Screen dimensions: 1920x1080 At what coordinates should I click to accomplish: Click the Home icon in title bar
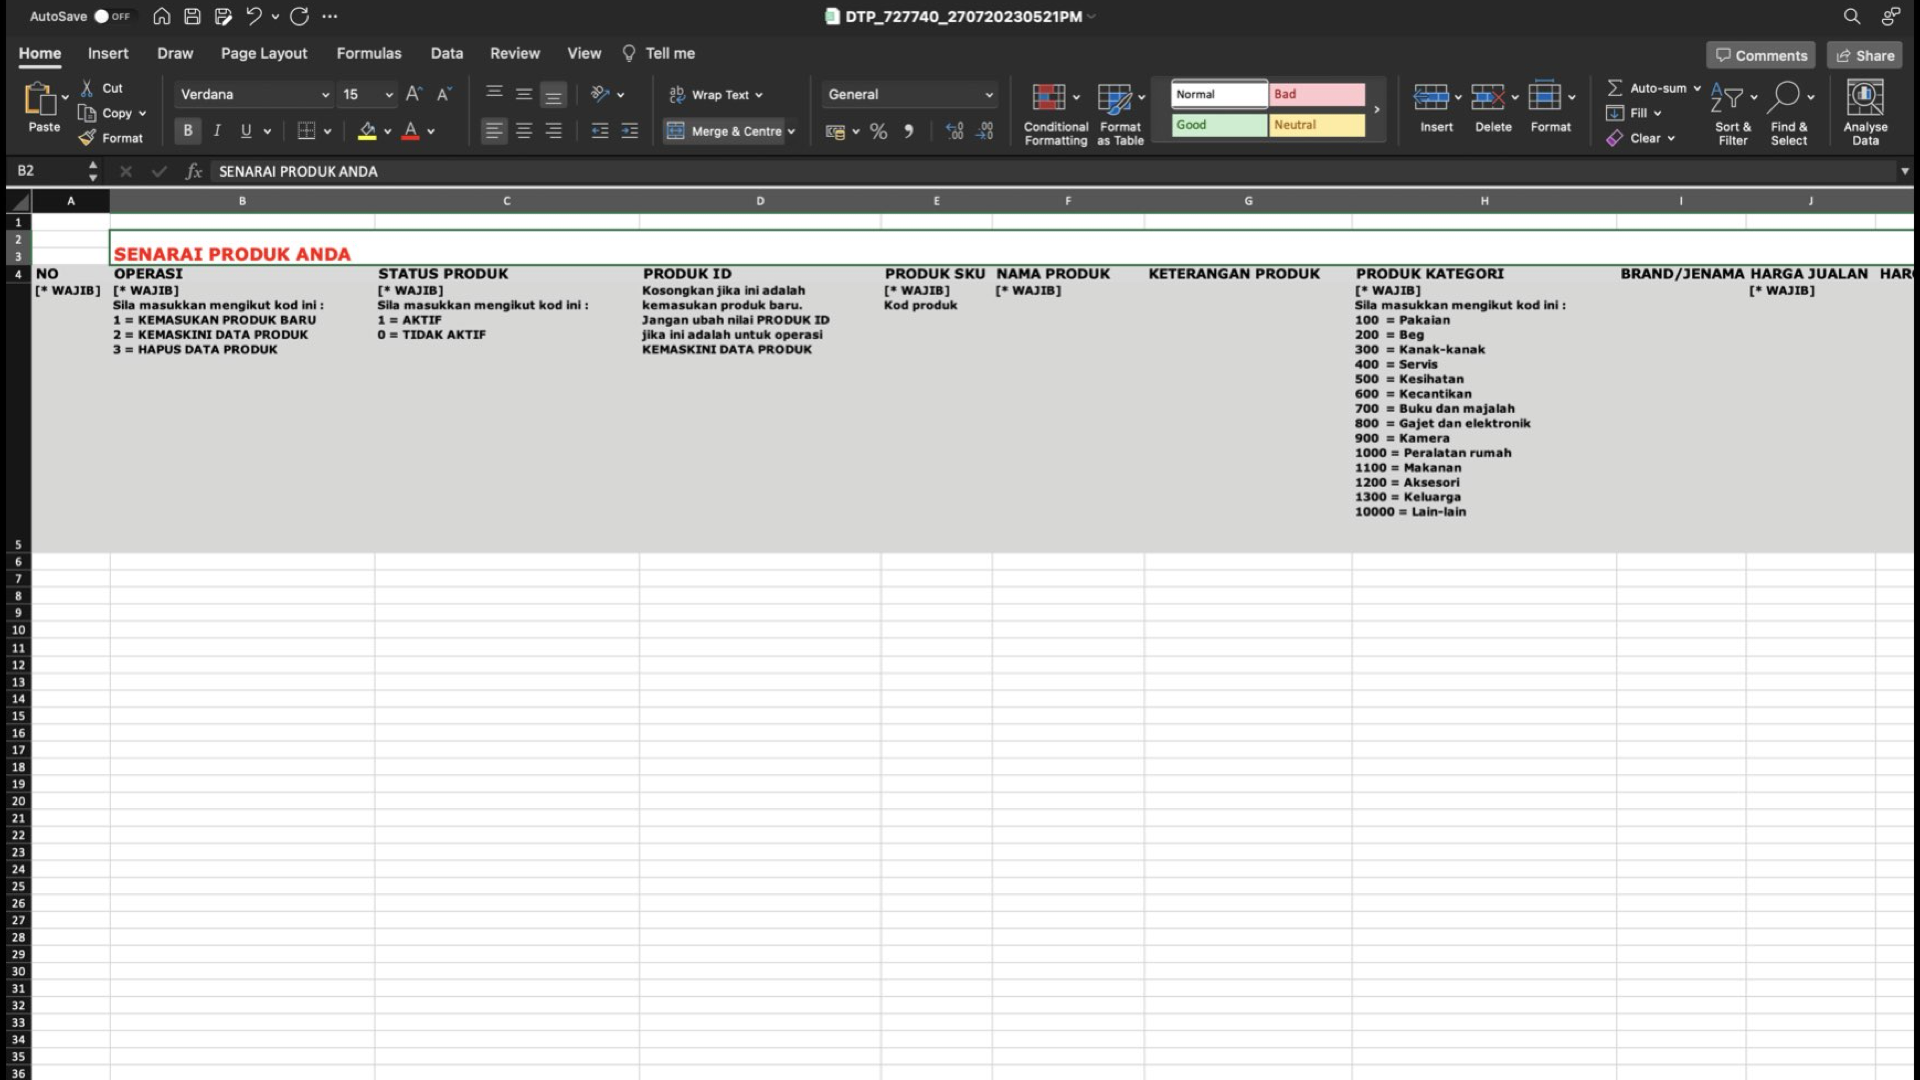pyautogui.click(x=161, y=16)
